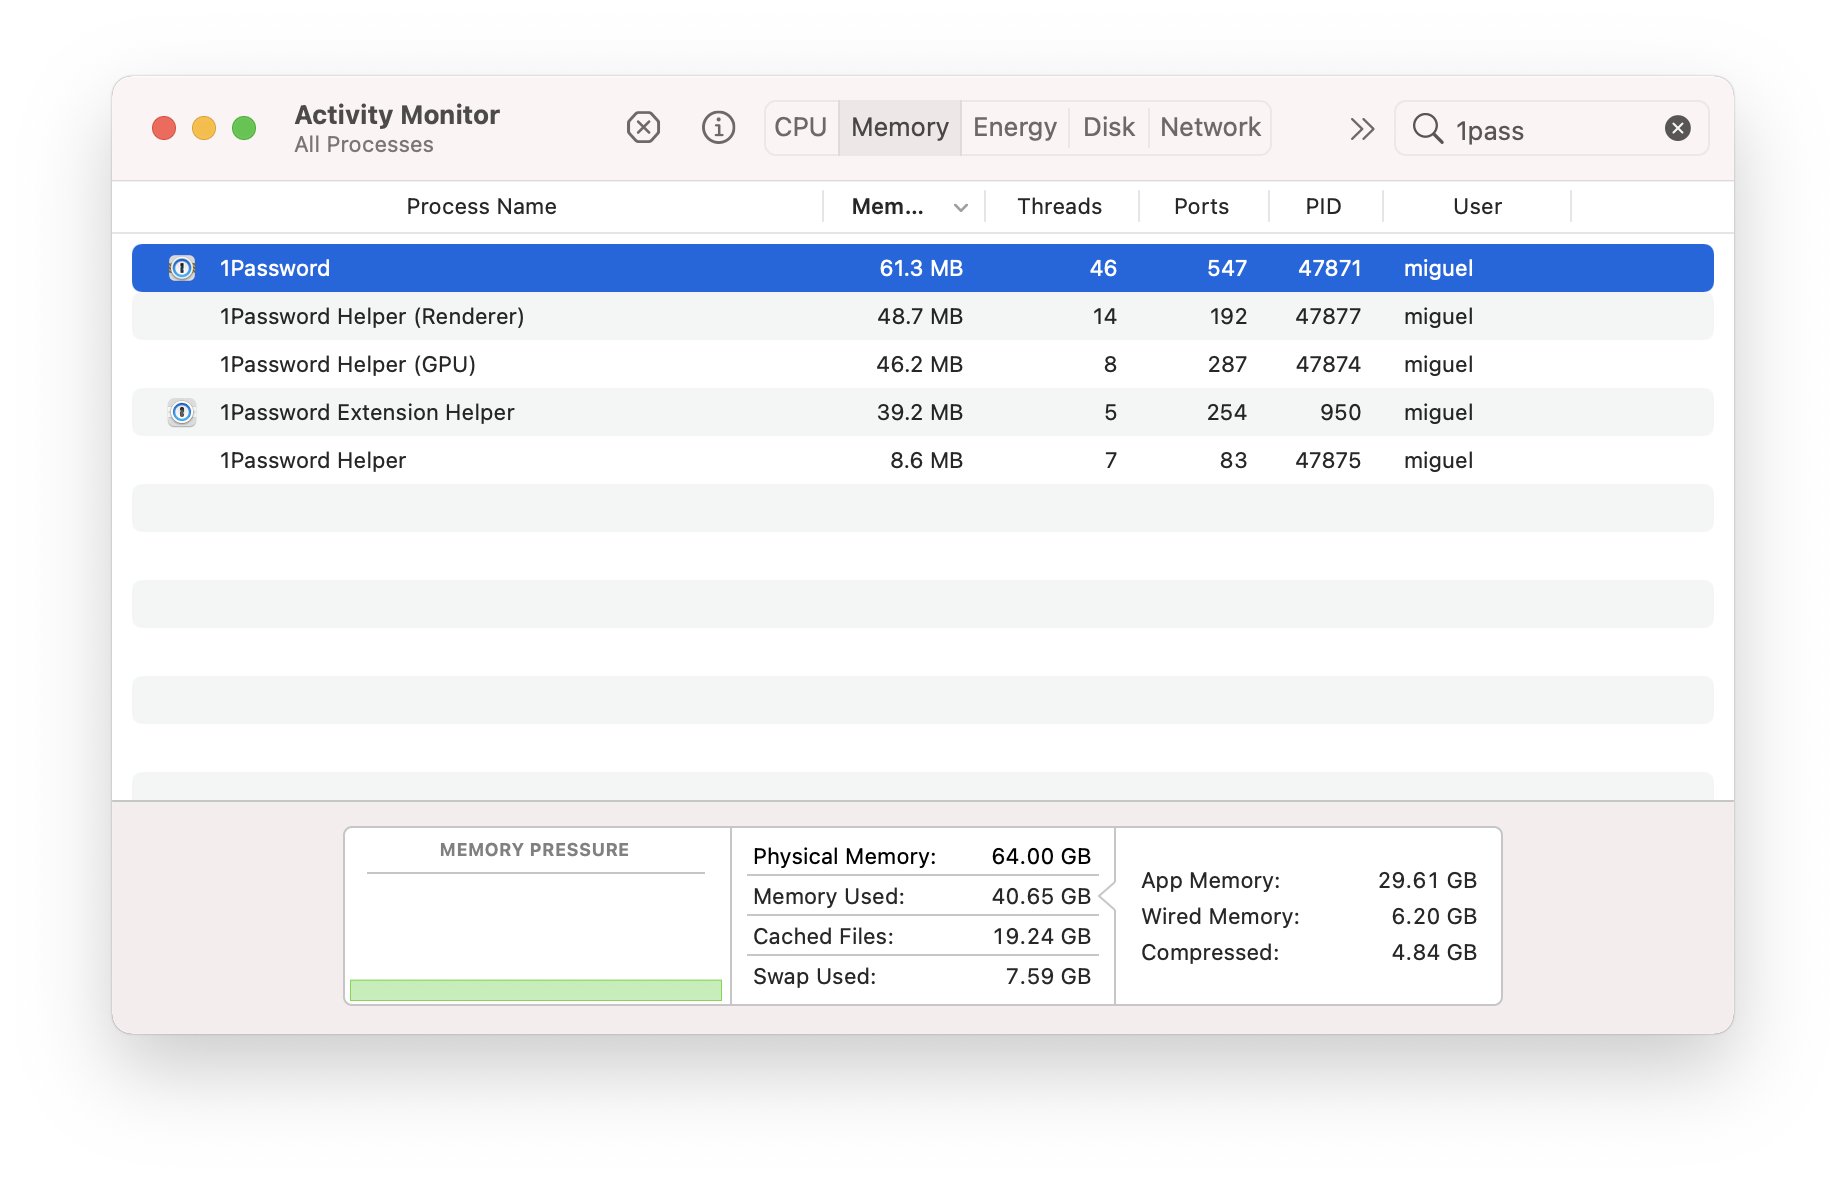This screenshot has height=1182, width=1846.
Task: Click the Memory Pressure graph
Action: coord(536,937)
